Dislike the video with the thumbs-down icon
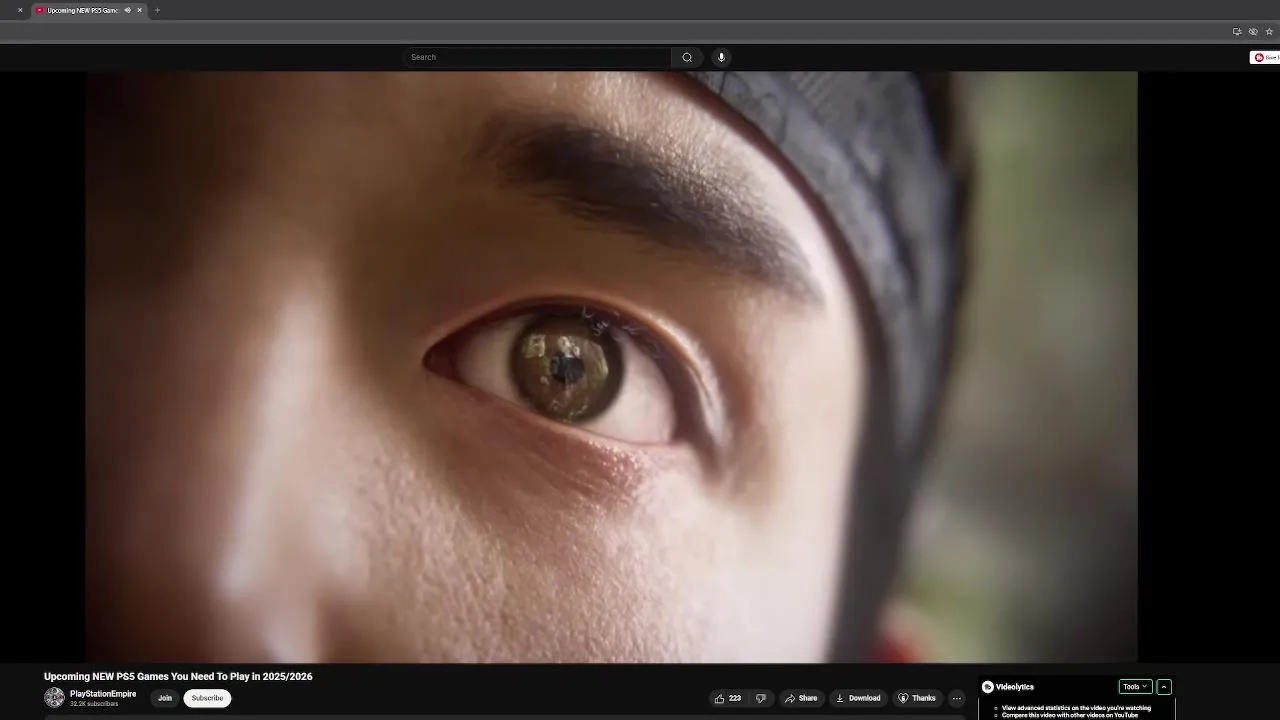Image resolution: width=1280 pixels, height=720 pixels. tap(760, 698)
